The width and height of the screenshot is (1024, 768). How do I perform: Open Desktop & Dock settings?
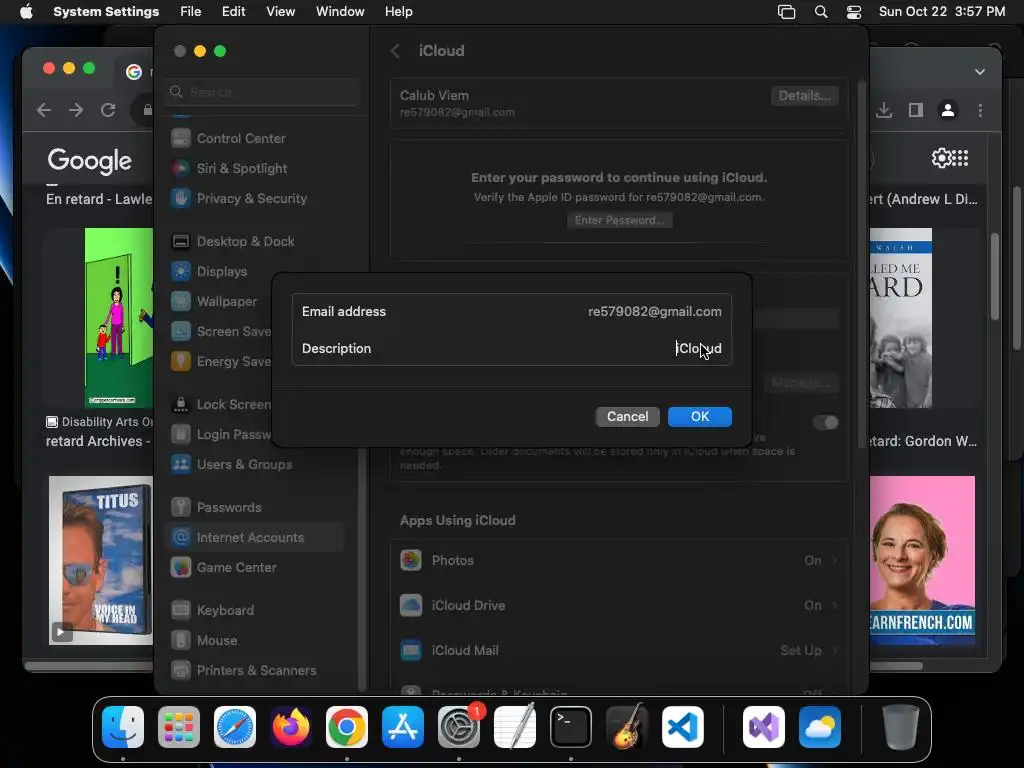pyautogui.click(x=245, y=242)
